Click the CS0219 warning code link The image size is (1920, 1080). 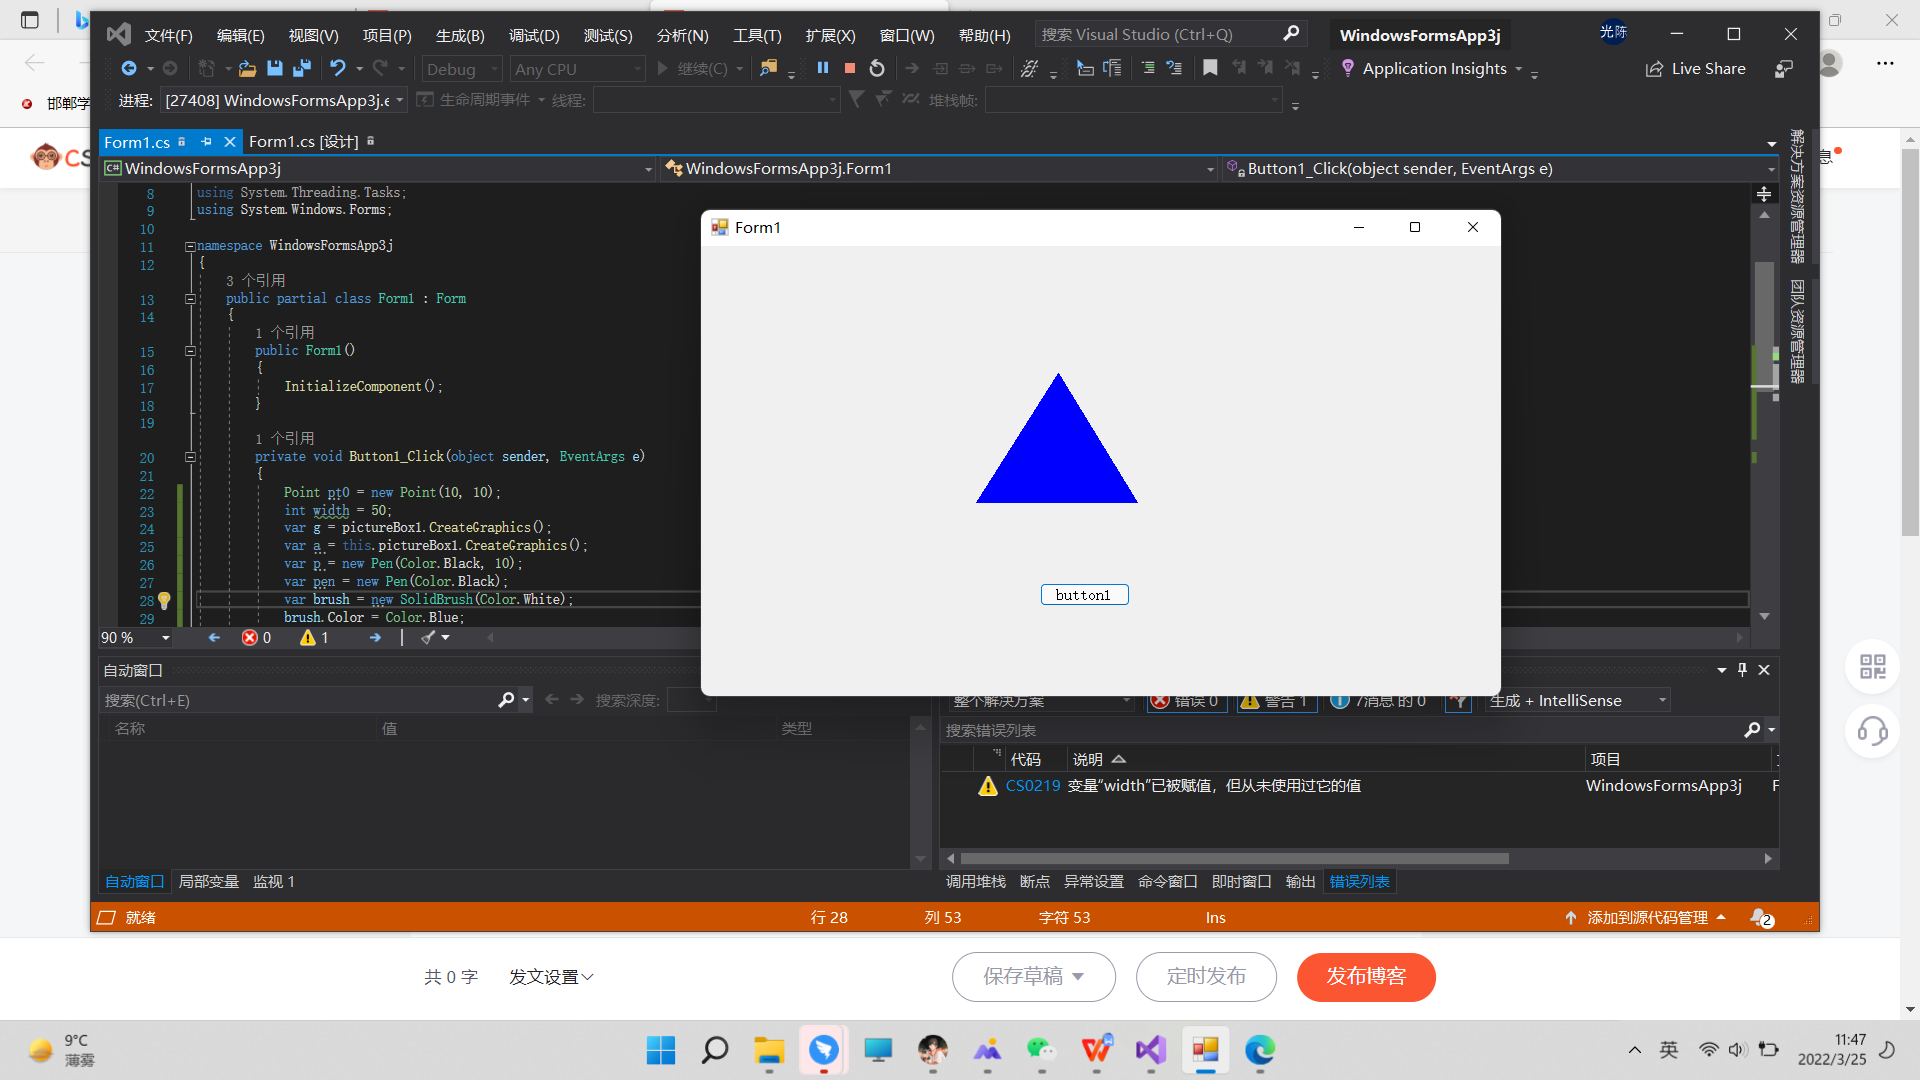point(1032,786)
